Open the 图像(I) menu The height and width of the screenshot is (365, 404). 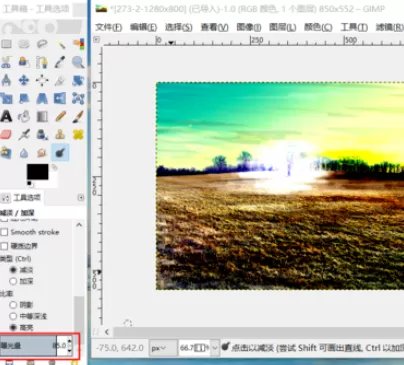[x=249, y=27]
